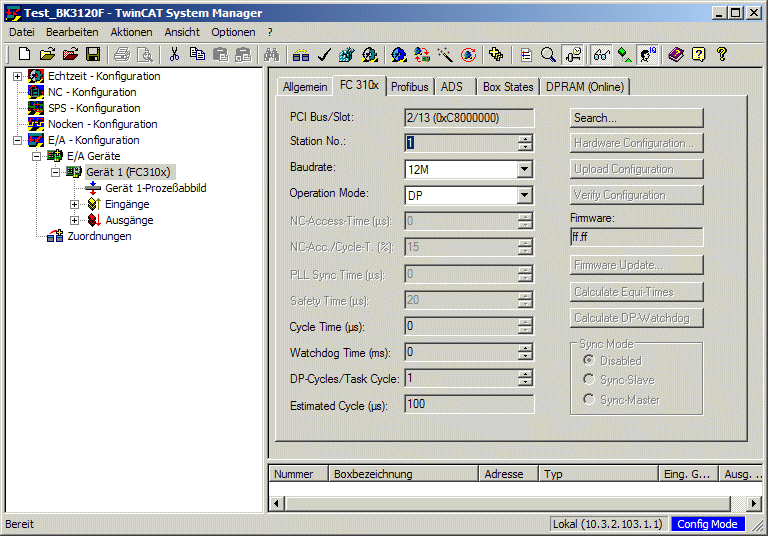Switch to the Box States tab
The height and width of the screenshot is (536, 768).
[x=508, y=87]
